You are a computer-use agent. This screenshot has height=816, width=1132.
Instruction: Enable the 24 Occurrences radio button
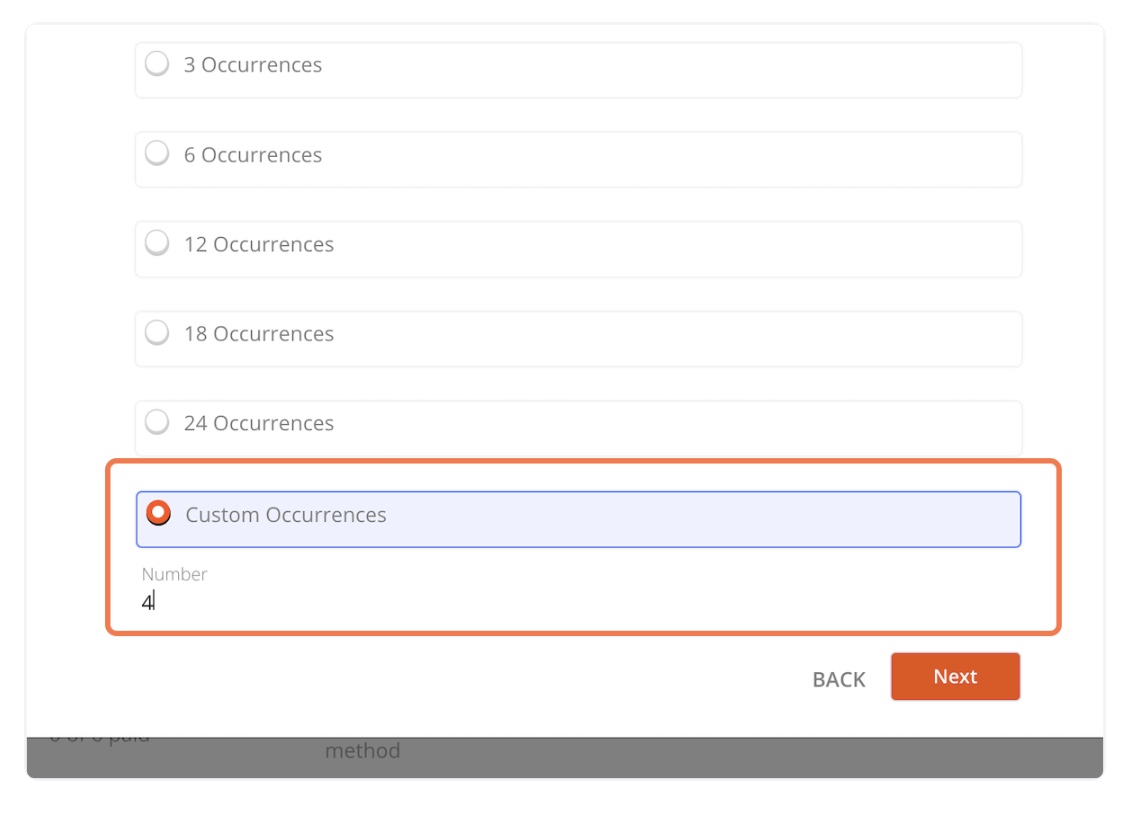click(x=157, y=422)
